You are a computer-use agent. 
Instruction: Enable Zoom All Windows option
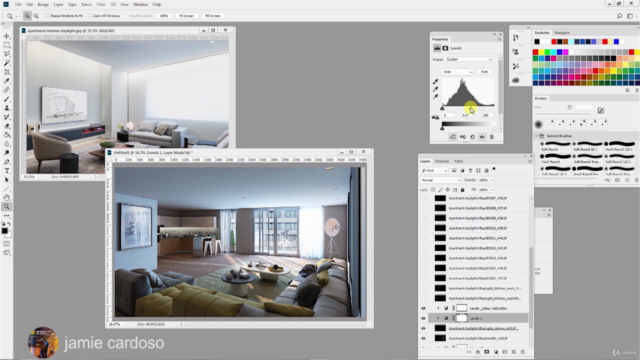click(x=90, y=16)
